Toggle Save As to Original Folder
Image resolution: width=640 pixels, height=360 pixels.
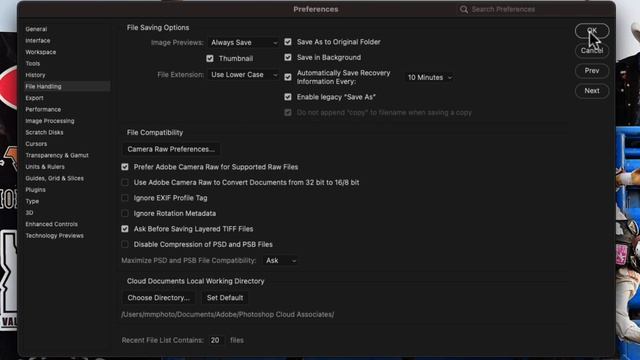[288, 42]
